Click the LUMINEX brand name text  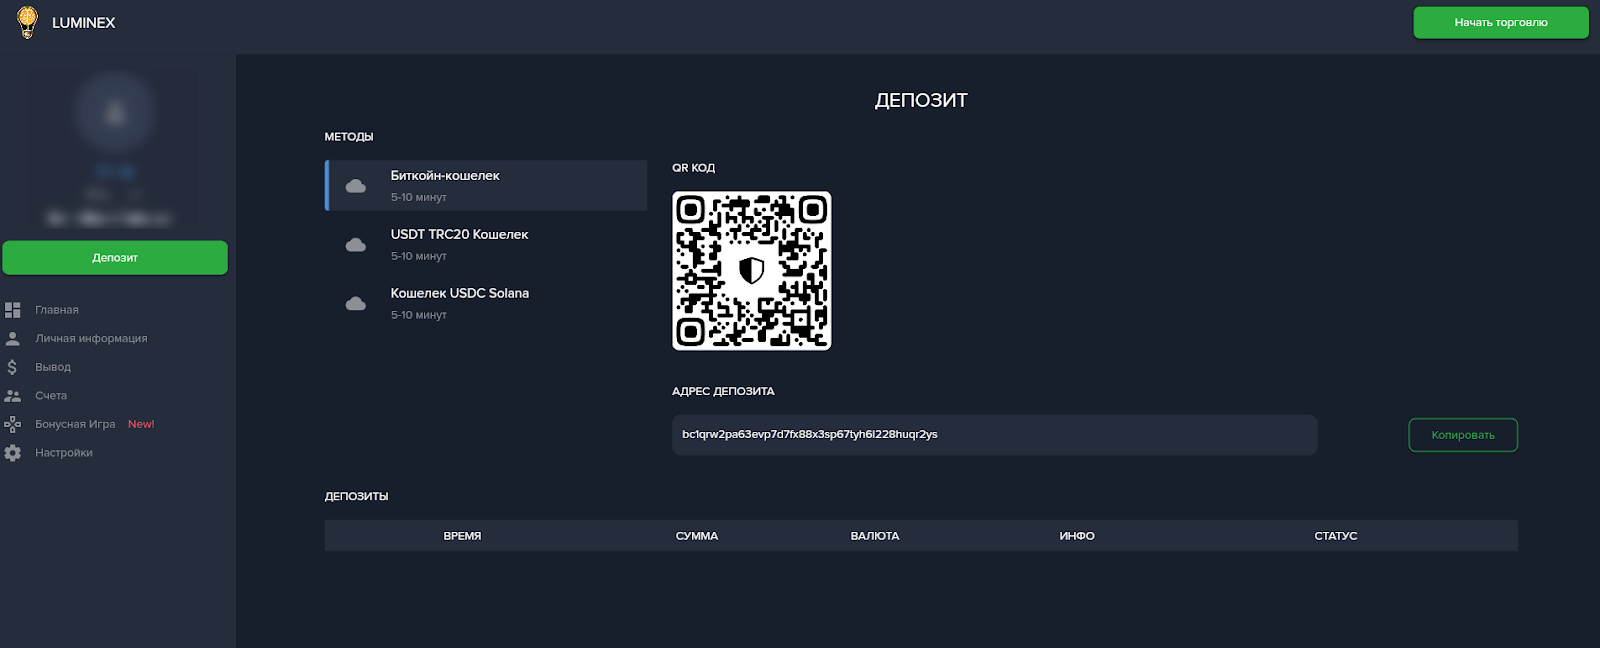84,23
